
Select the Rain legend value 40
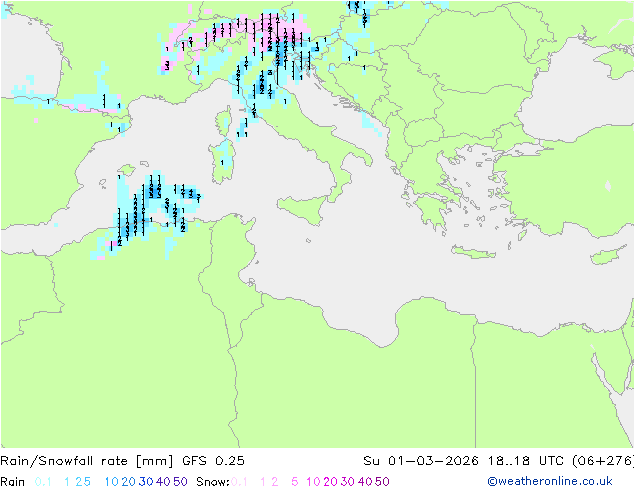[163, 482]
